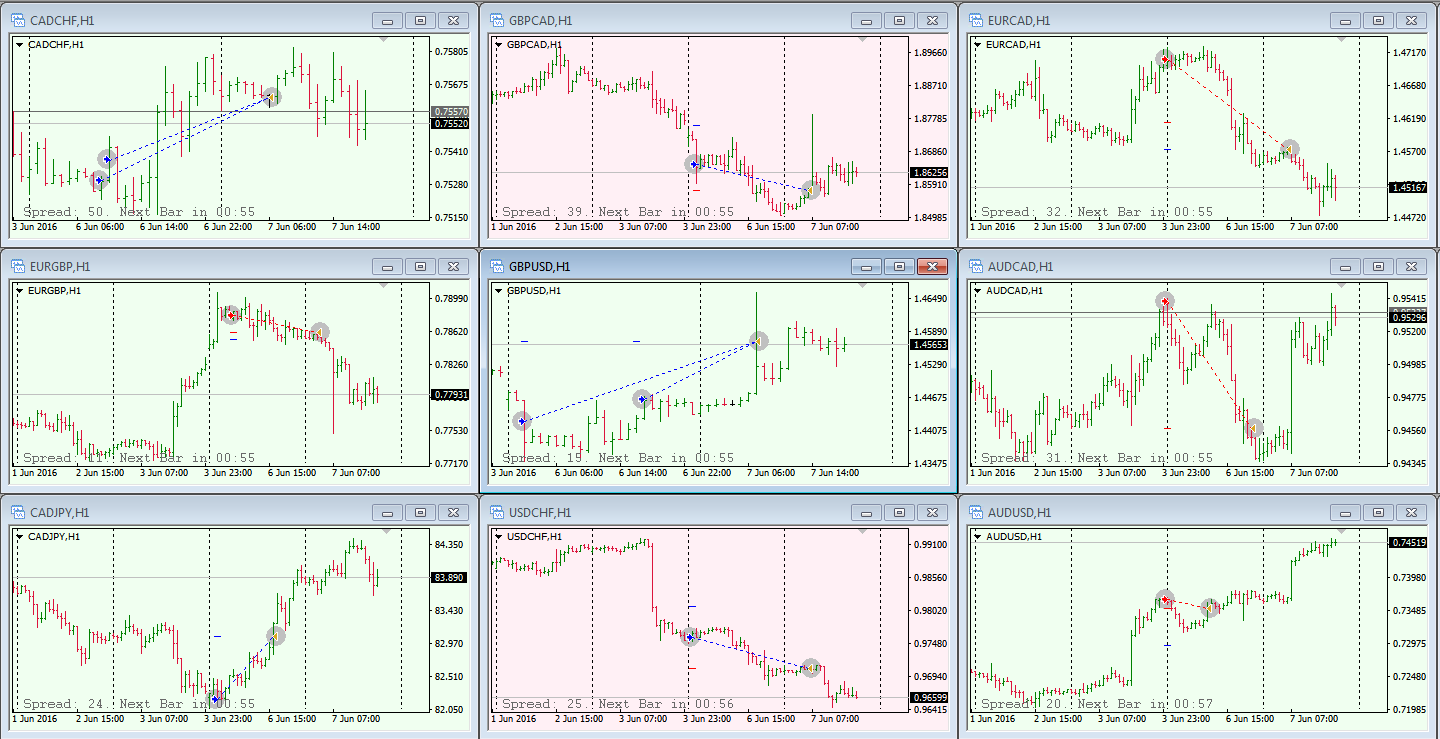This screenshot has width=1440, height=739.
Task: Click the CADCHF,H1 window chart icon
Action: point(18,20)
